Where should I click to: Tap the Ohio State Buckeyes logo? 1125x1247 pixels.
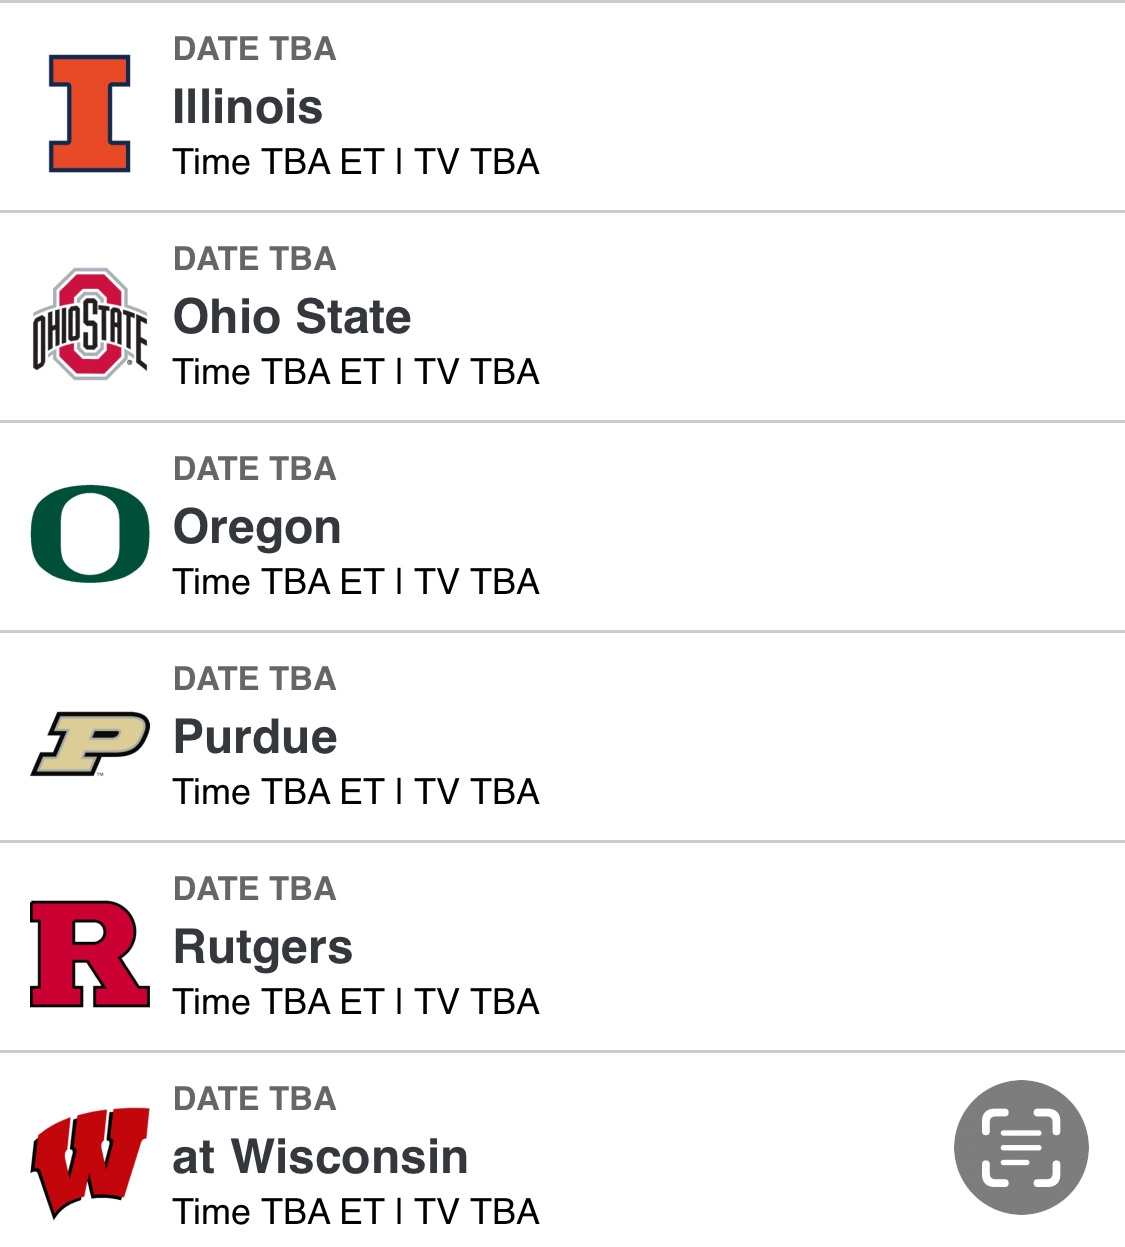90,324
